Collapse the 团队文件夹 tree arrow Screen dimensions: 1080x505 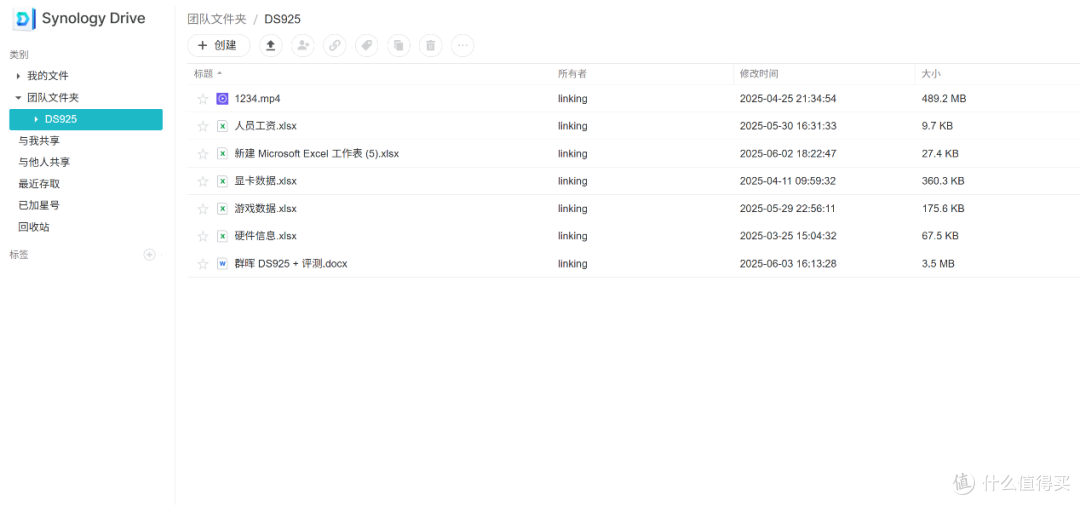pyautogui.click(x=19, y=98)
